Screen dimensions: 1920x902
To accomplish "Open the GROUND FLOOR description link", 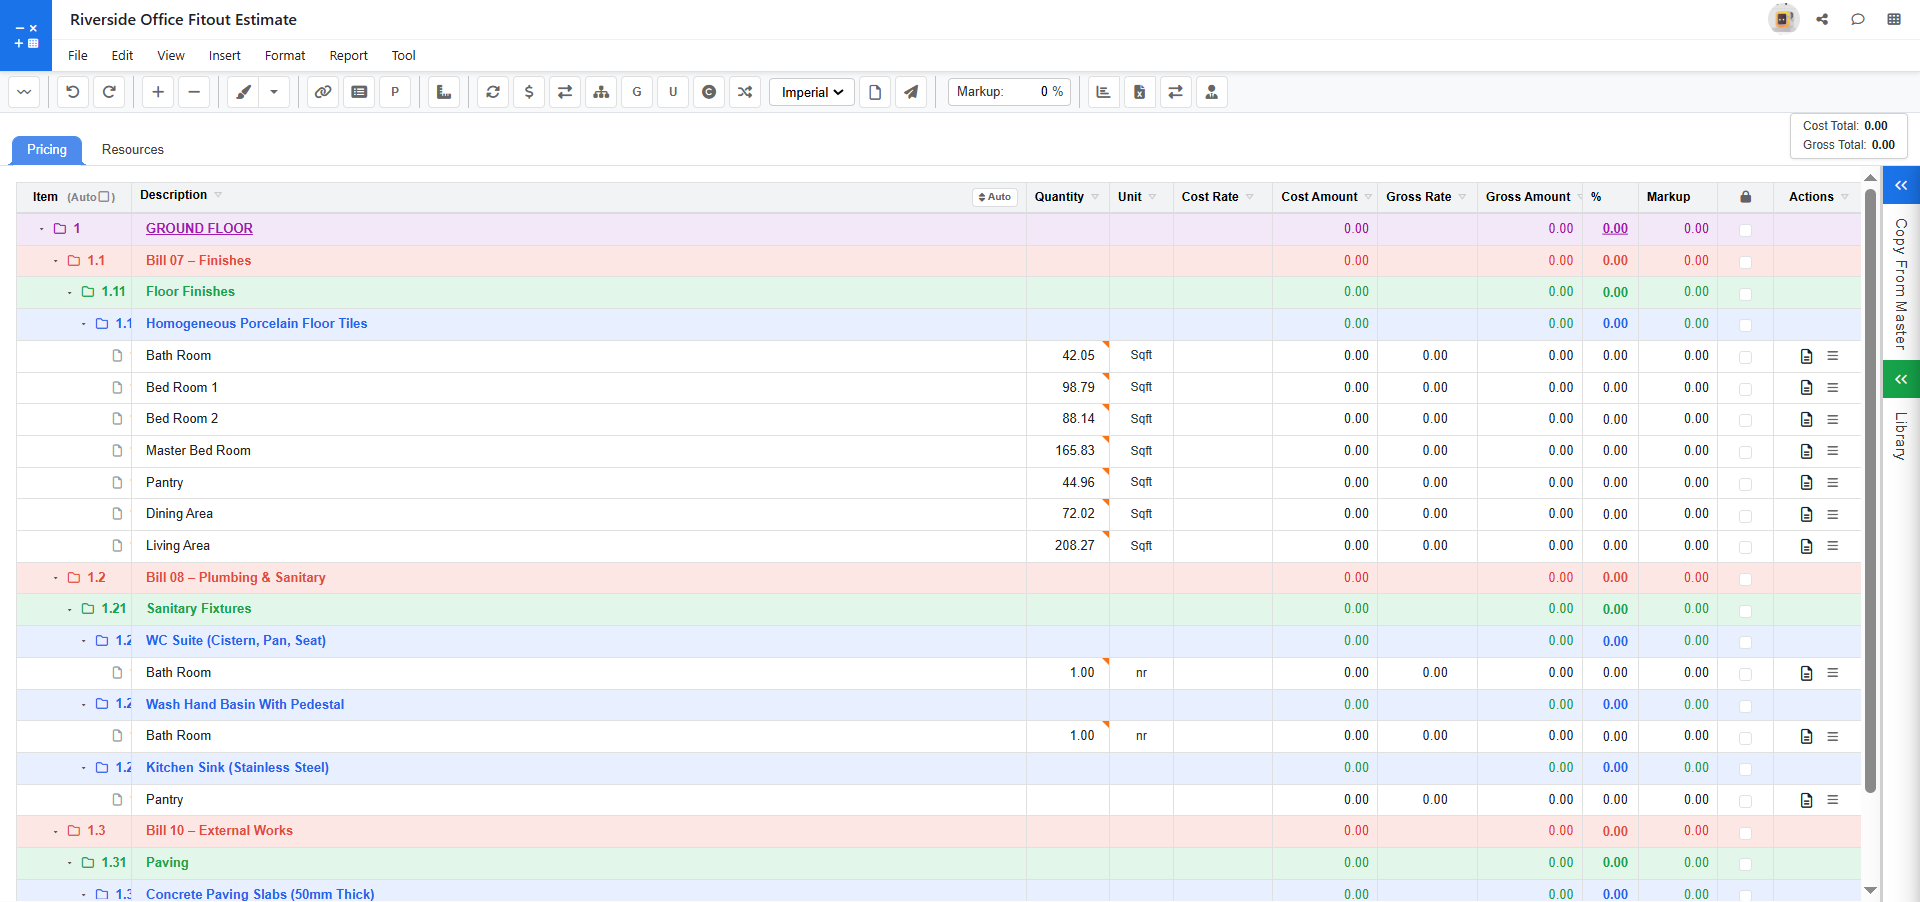I will (199, 228).
